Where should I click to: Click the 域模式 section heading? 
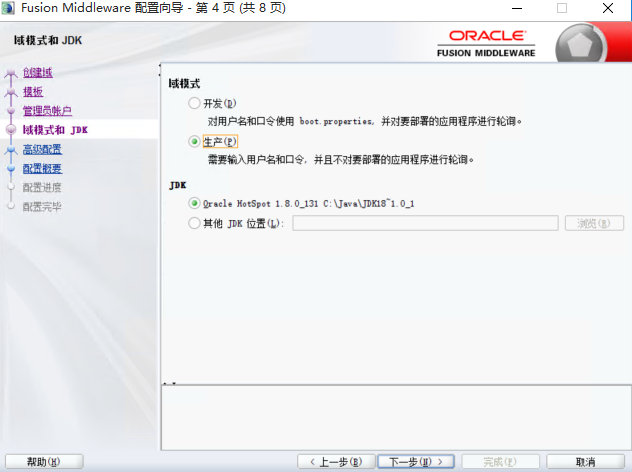click(x=184, y=83)
